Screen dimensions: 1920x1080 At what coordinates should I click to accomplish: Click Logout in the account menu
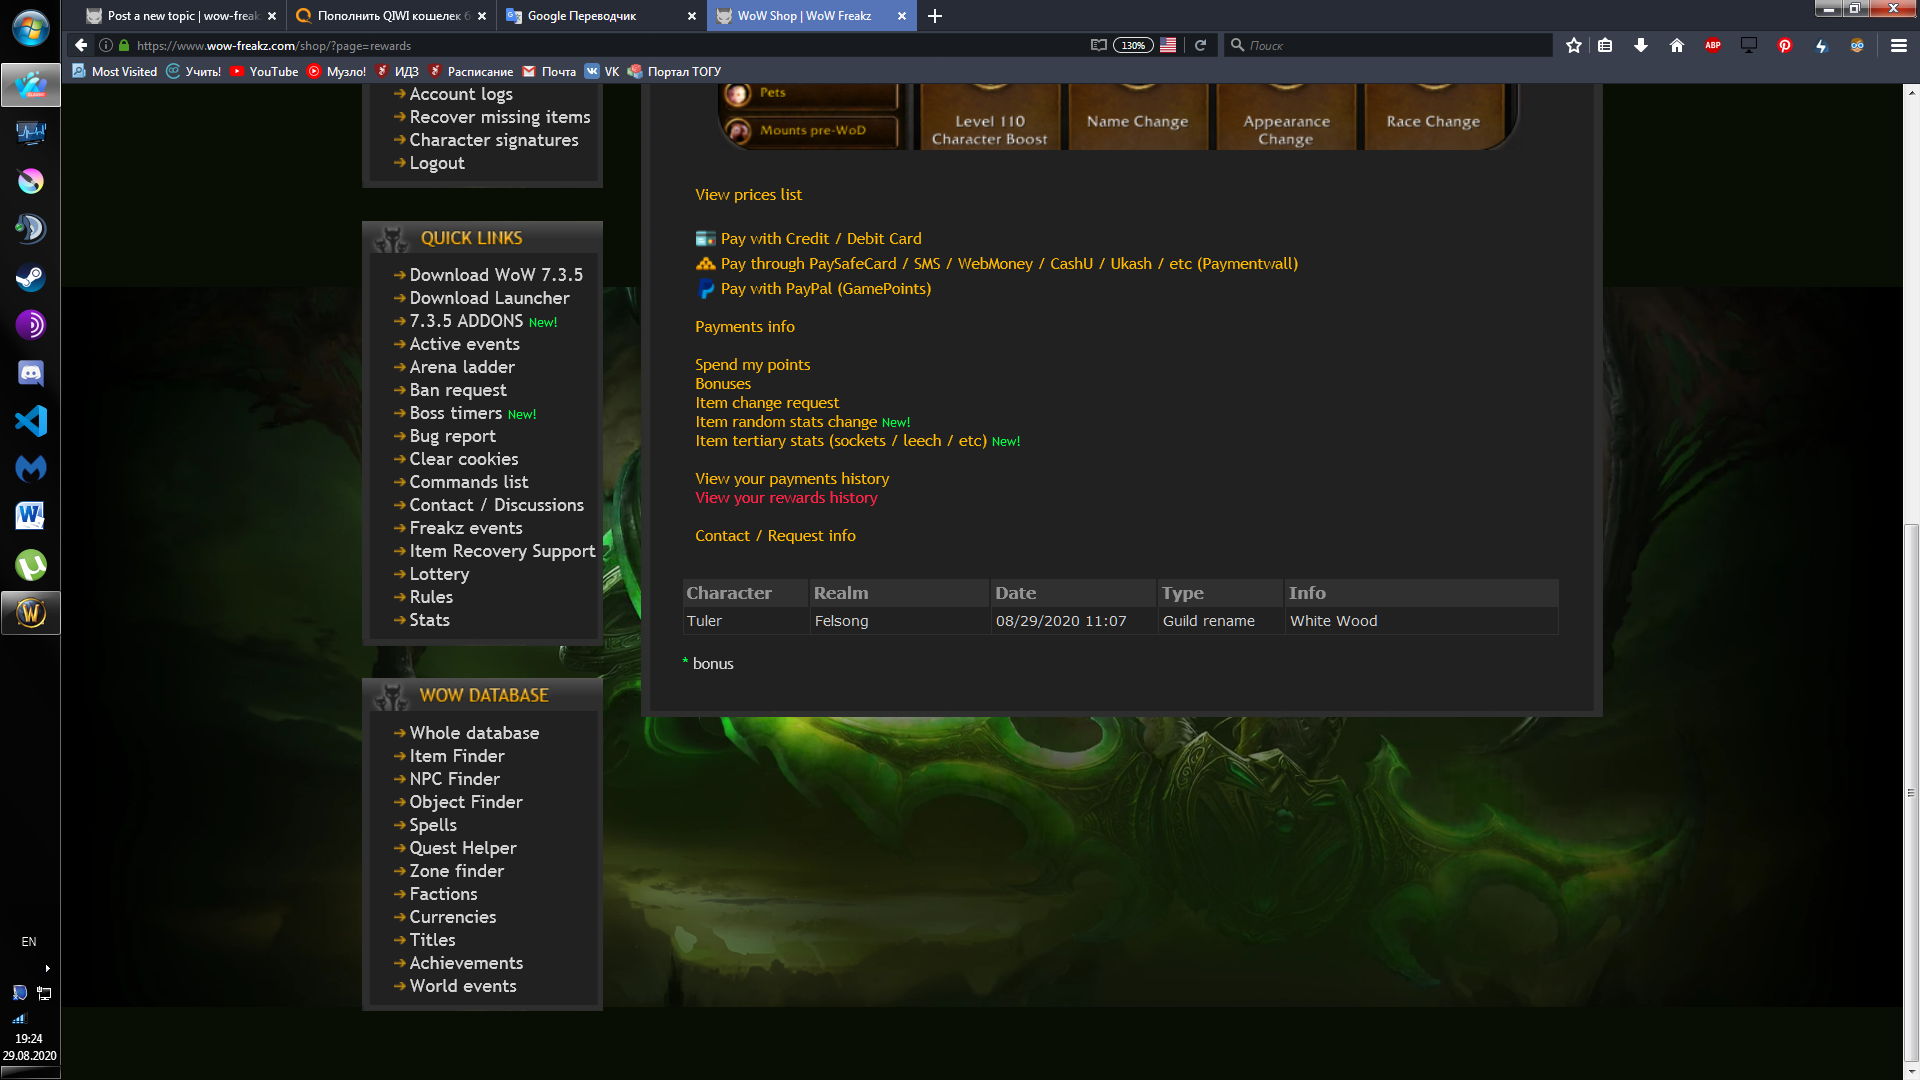coord(437,162)
